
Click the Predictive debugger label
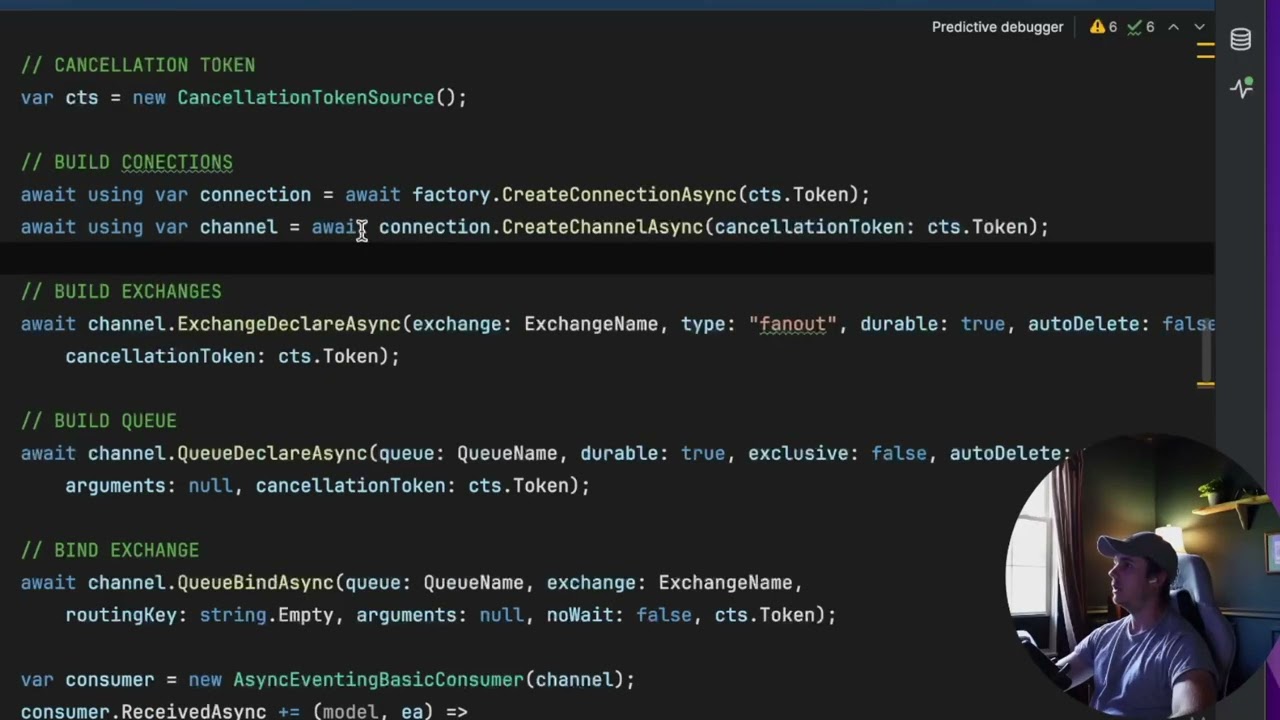pyautogui.click(x=997, y=27)
